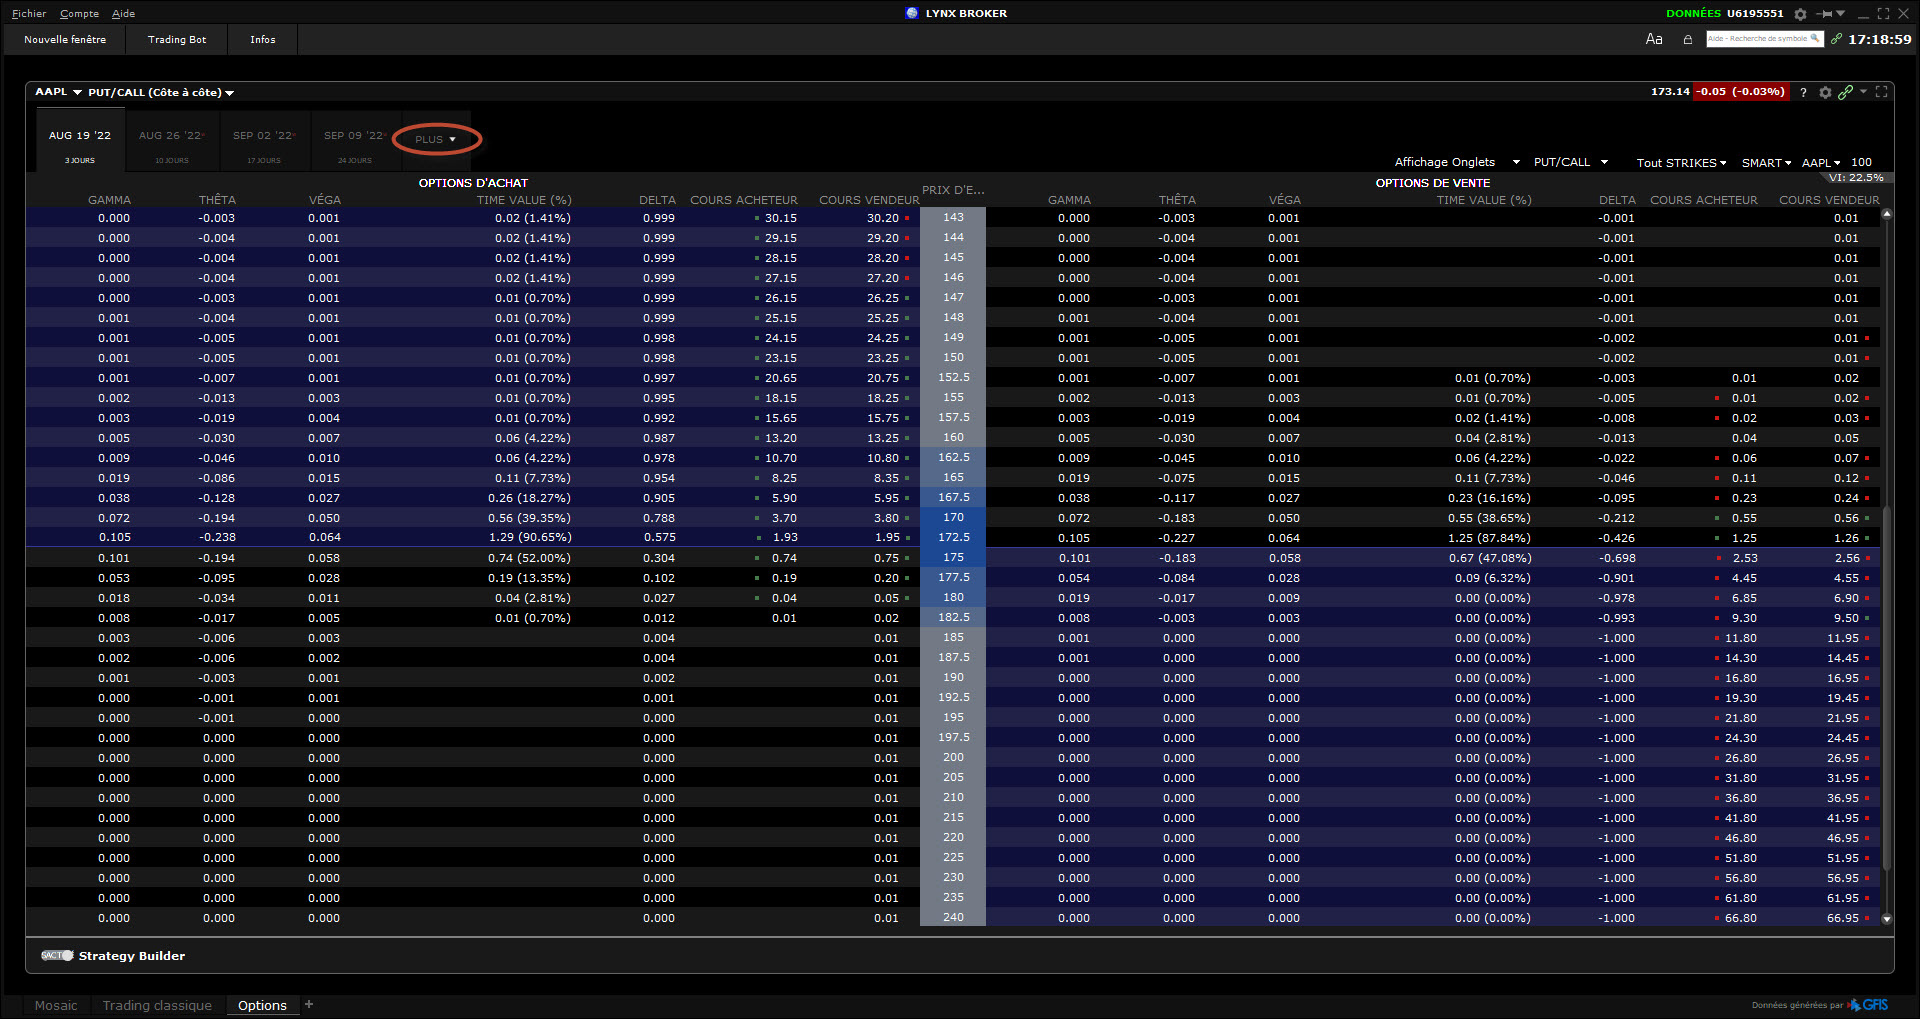Open the Aide menu
The image size is (1920, 1019).
tap(123, 14)
